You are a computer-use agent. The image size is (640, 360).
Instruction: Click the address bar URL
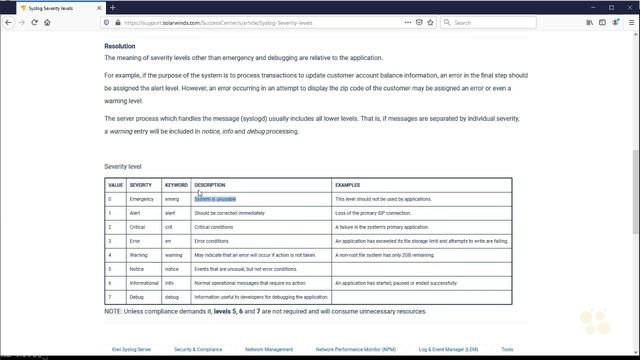(x=218, y=23)
